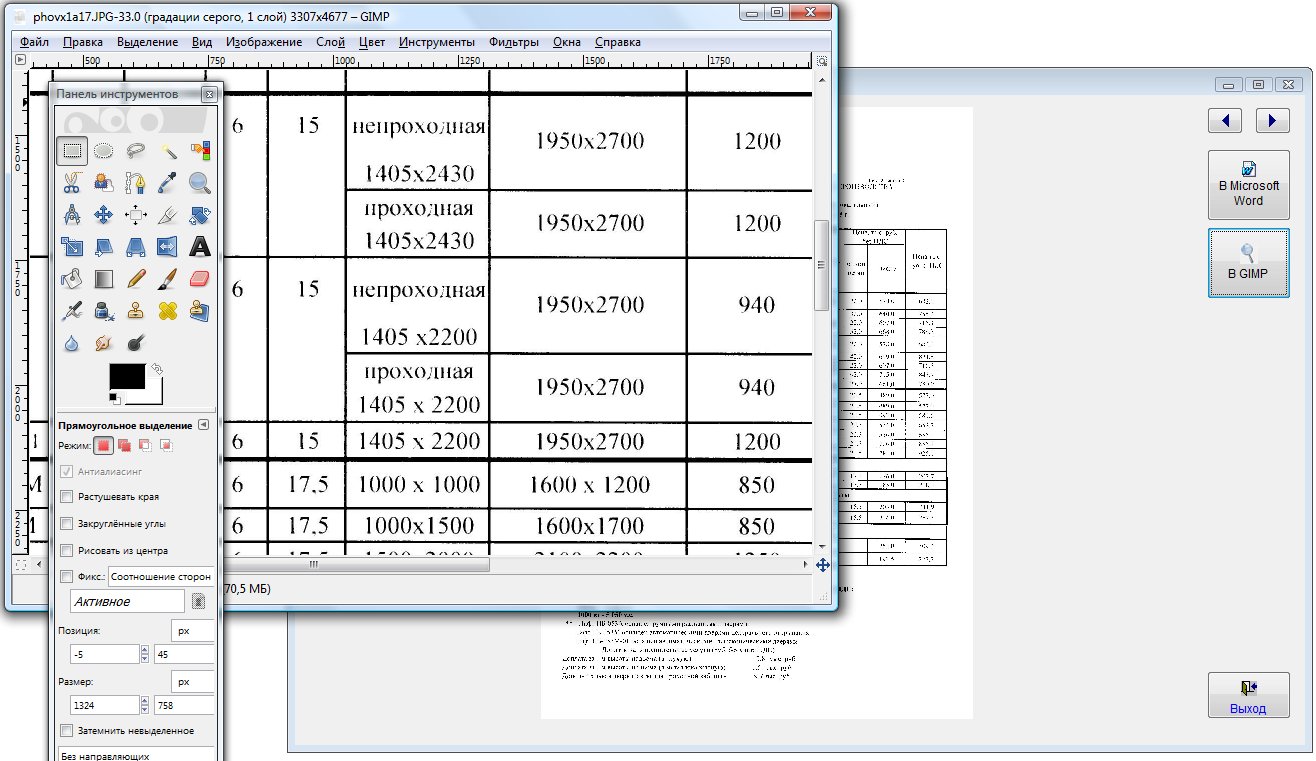The image size is (1316, 761).
Task: Select the Move tool
Action: (103, 215)
